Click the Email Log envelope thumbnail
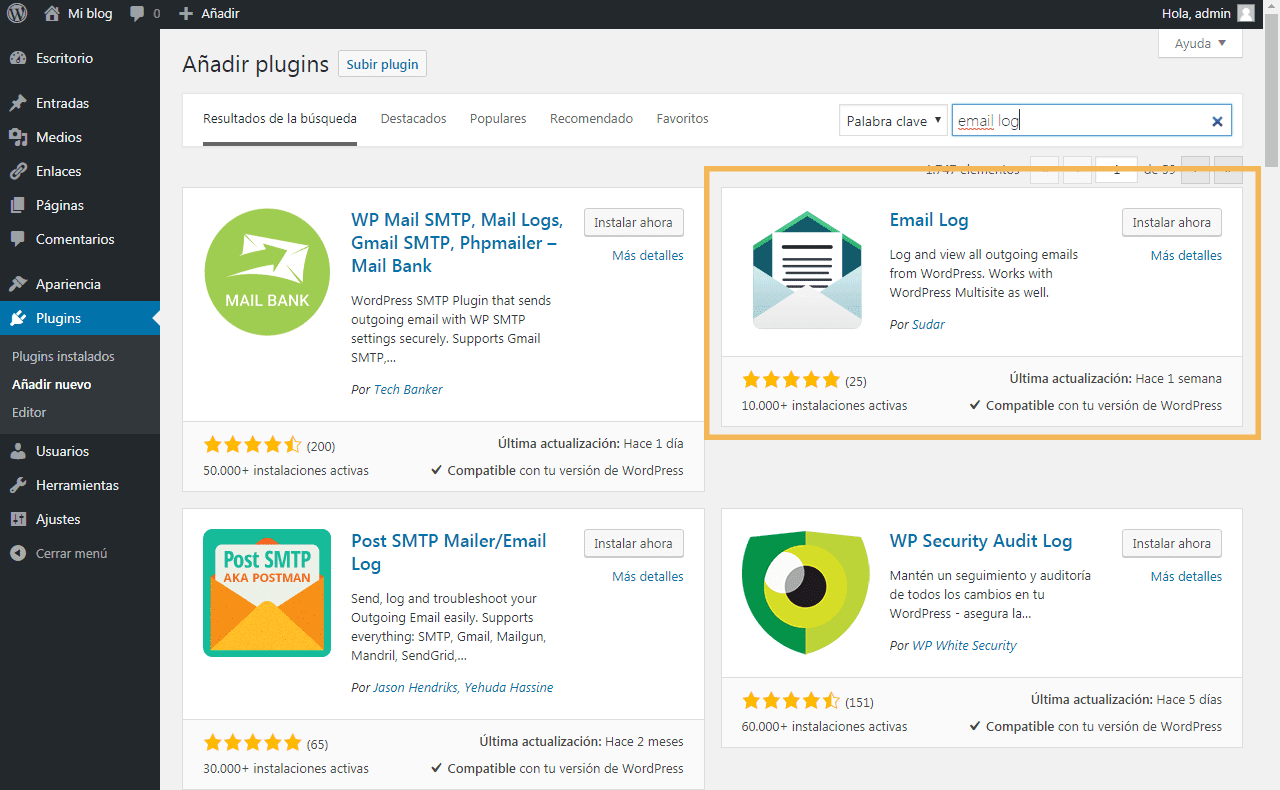The image size is (1280, 790). coord(807,270)
